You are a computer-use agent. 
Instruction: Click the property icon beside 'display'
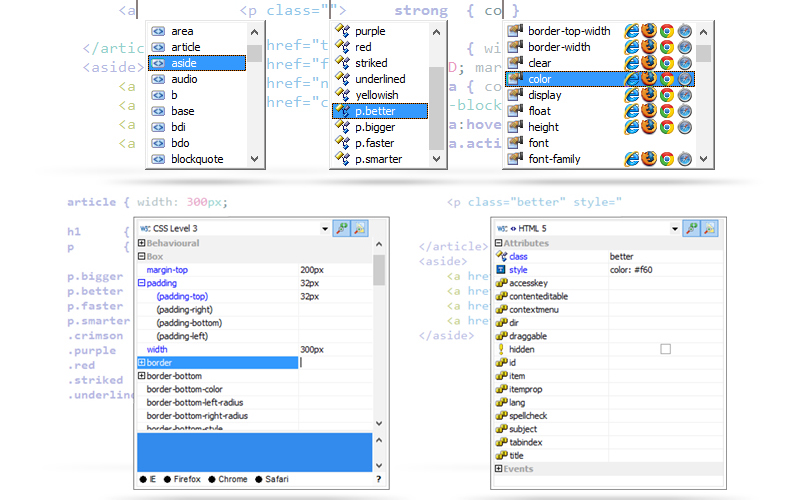[x=515, y=95]
